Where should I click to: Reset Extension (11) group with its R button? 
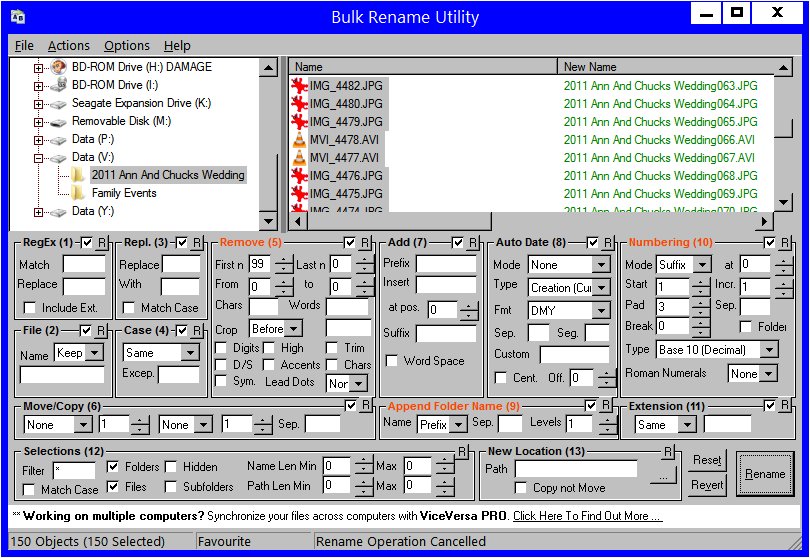(x=785, y=406)
